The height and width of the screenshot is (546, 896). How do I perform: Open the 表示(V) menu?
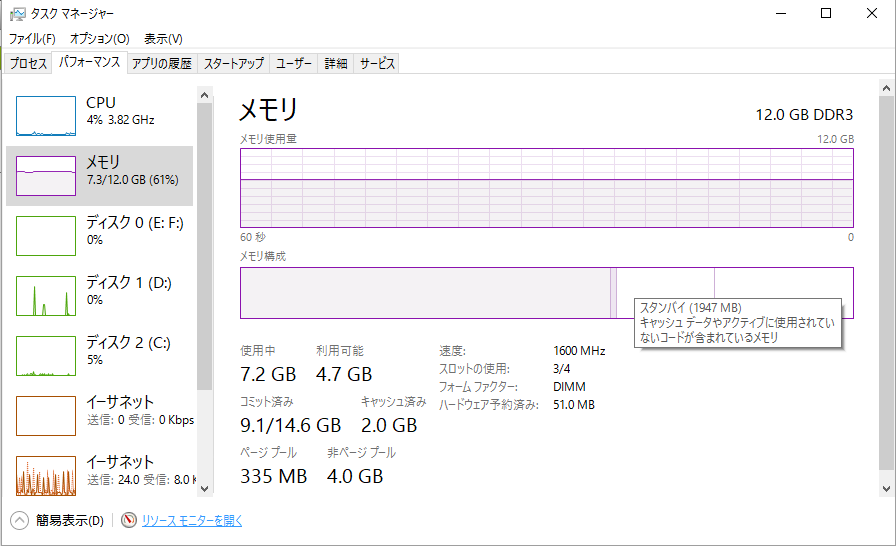(x=163, y=38)
